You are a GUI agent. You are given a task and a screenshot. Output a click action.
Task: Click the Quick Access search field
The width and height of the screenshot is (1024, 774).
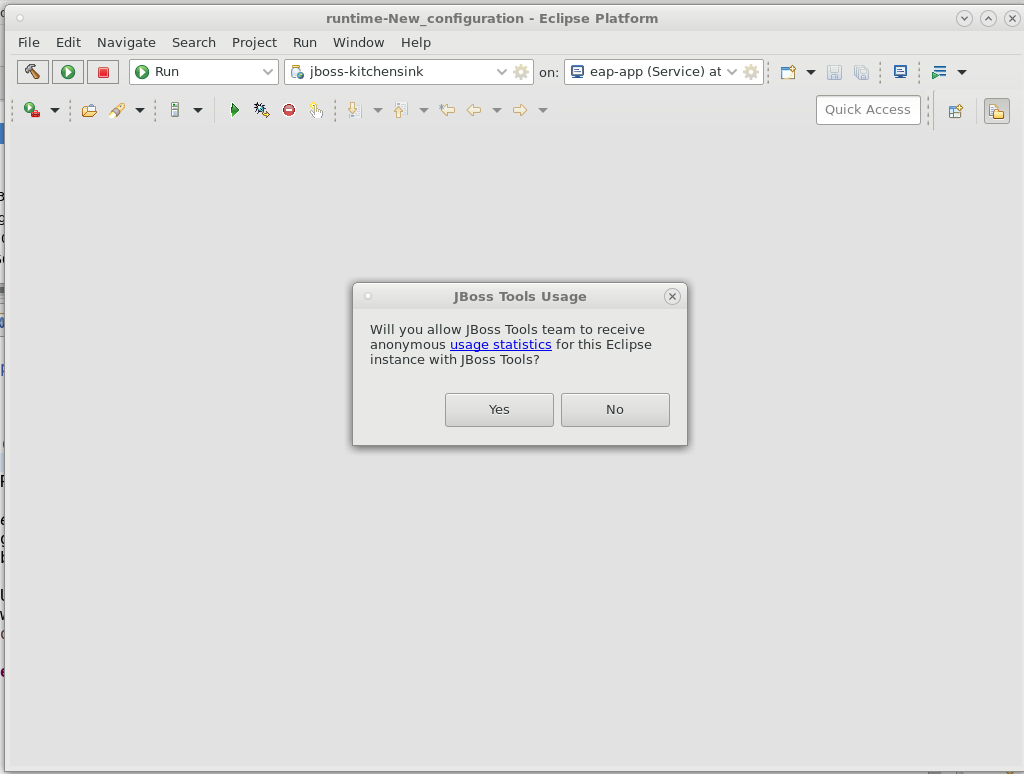[868, 110]
